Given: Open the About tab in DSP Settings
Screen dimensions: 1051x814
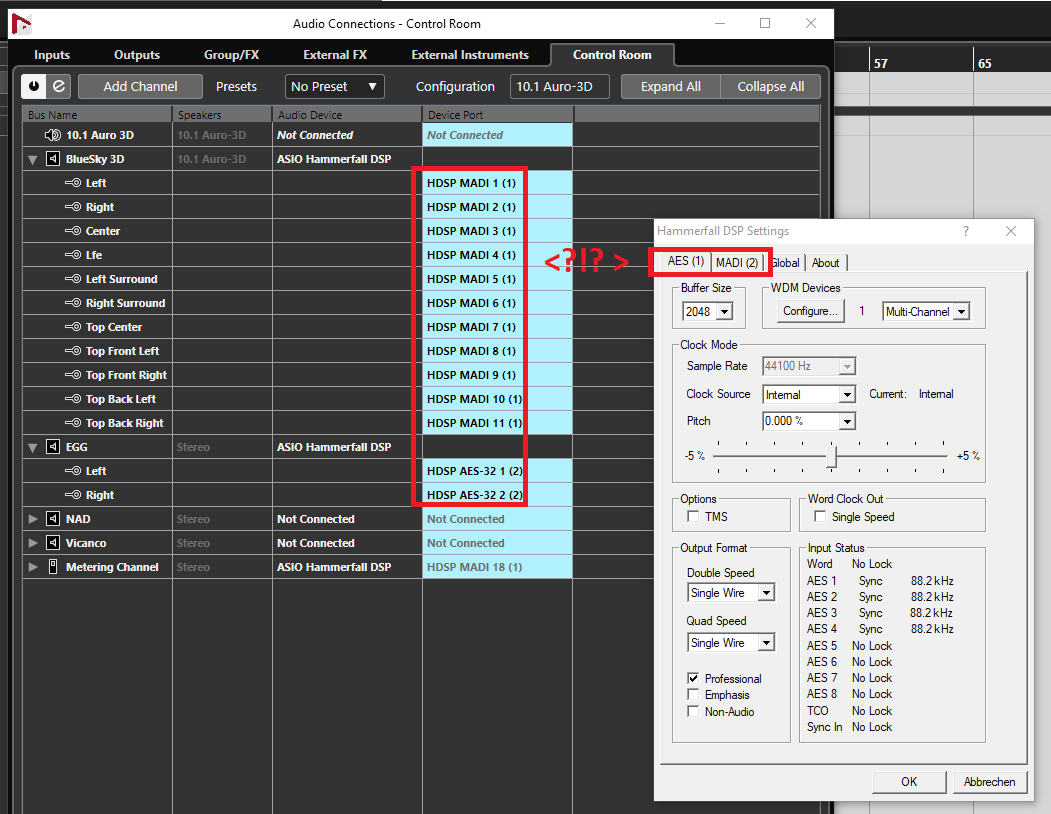Looking at the screenshot, I should 825,263.
